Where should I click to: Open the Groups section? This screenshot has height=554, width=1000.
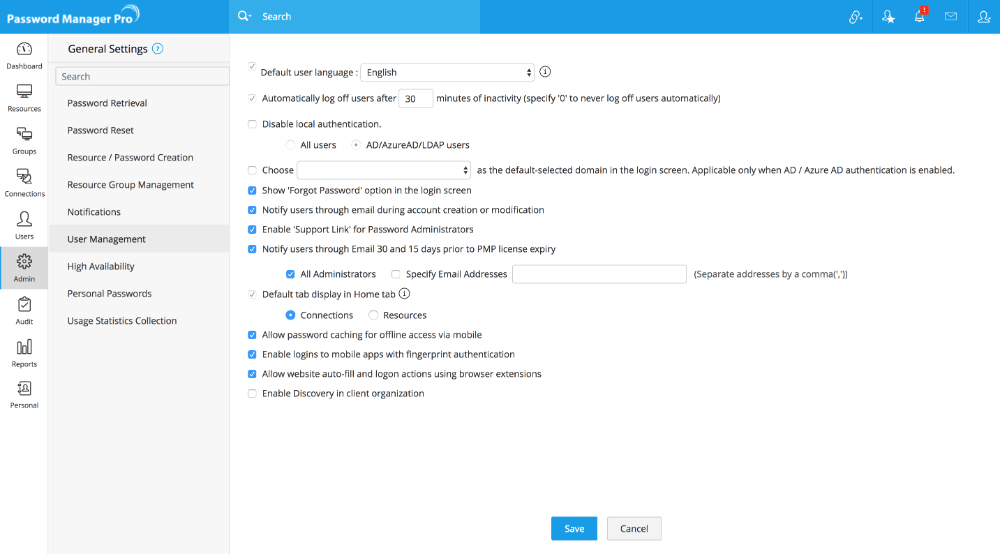24,141
